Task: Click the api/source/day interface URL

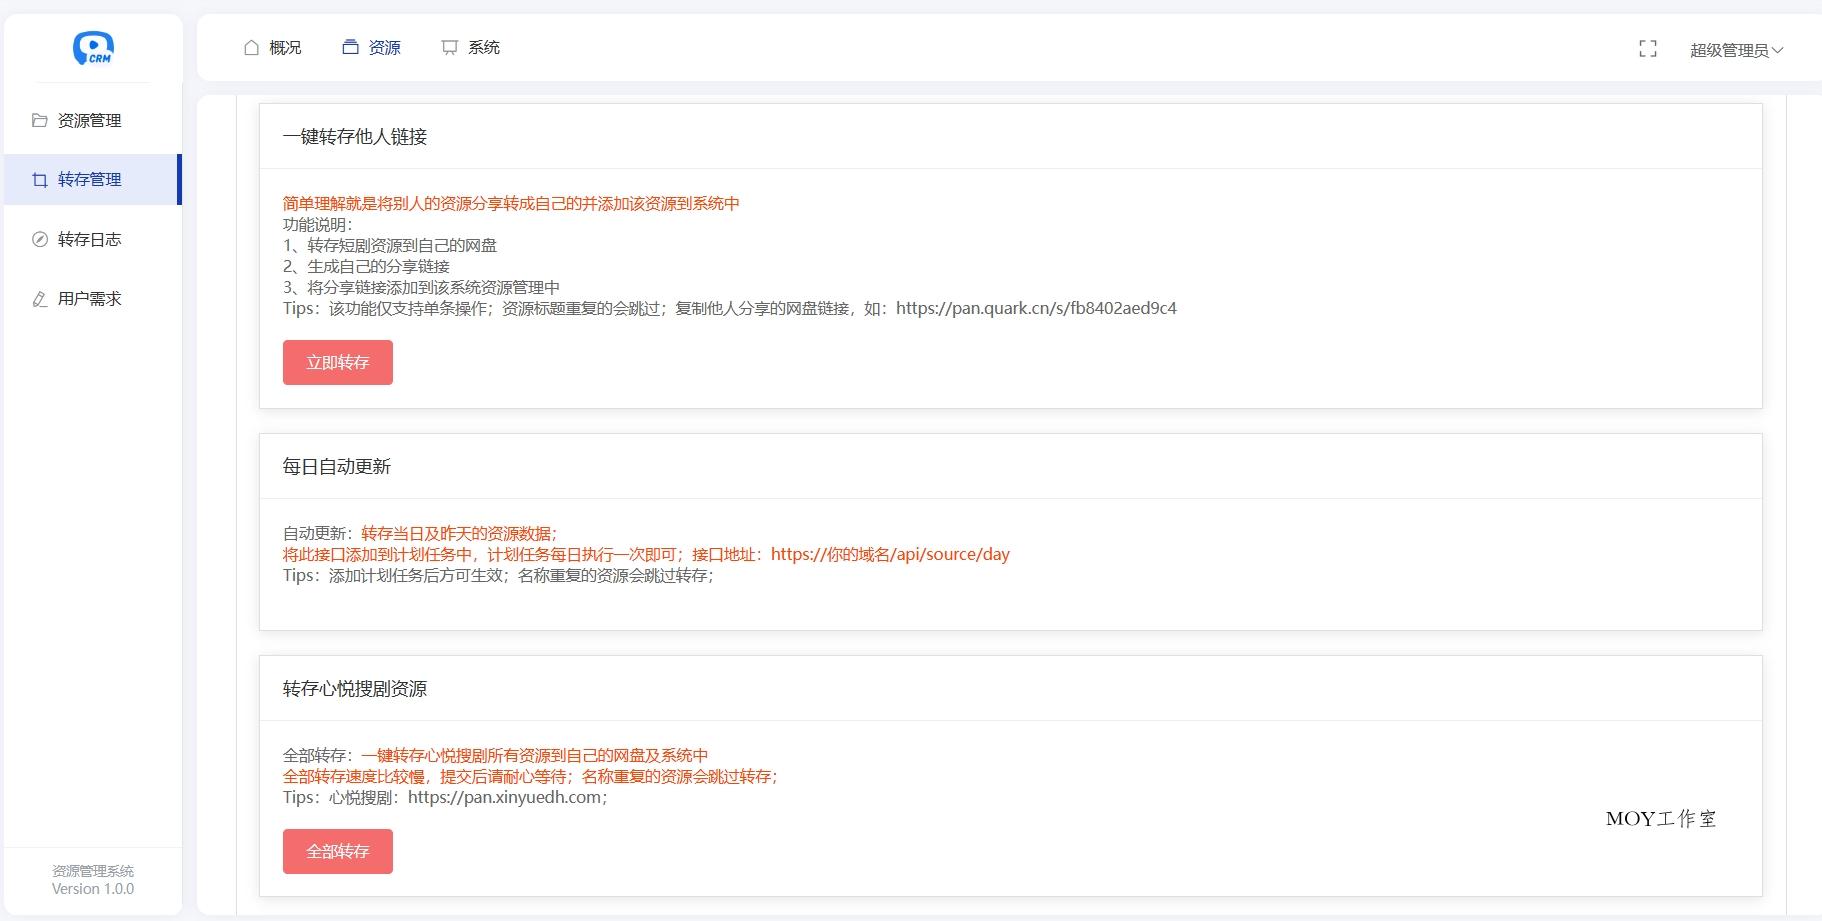Action: pyautogui.click(x=889, y=554)
